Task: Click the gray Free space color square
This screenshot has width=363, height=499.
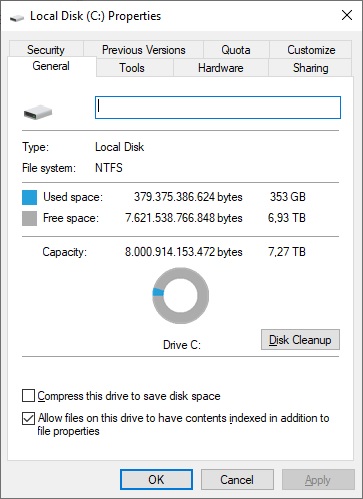Action: click(x=29, y=218)
